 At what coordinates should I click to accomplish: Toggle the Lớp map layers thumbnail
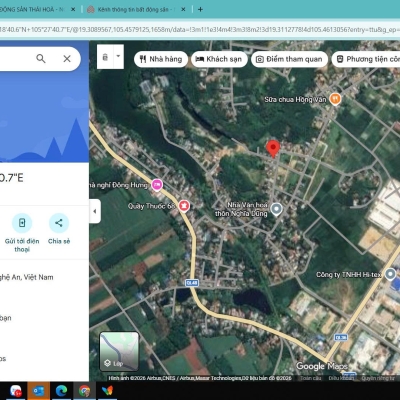[119, 351]
